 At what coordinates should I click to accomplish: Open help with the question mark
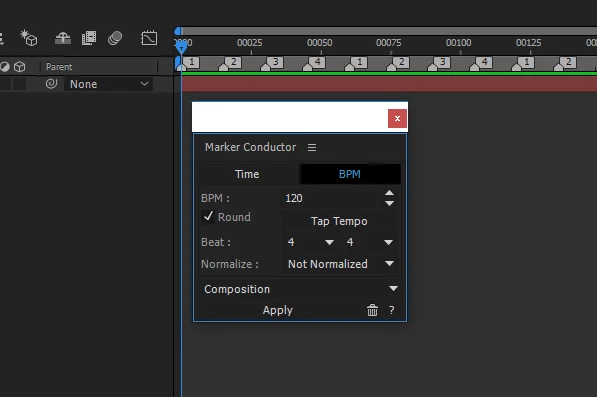coord(391,310)
